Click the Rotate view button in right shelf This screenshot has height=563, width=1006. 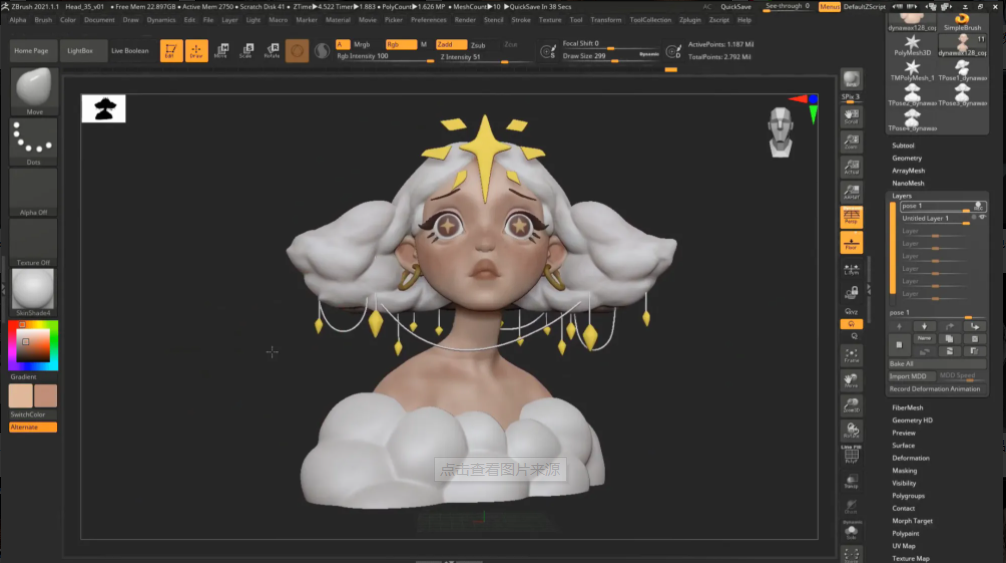pyautogui.click(x=851, y=430)
